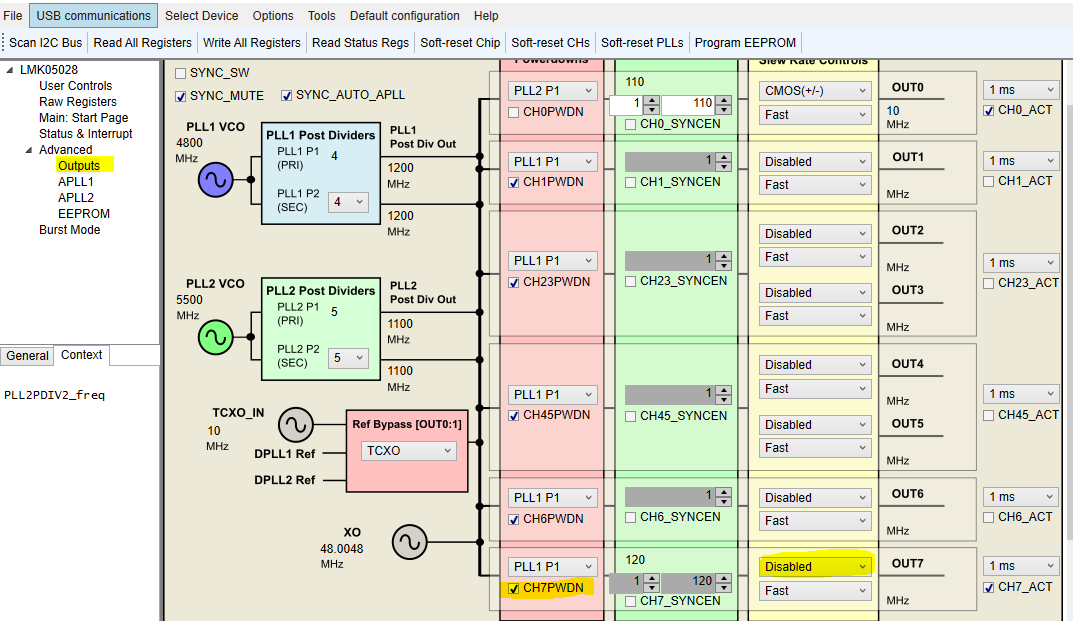This screenshot has width=1073, height=621.
Task: Click Program EEPROM button
Action: [745, 42]
